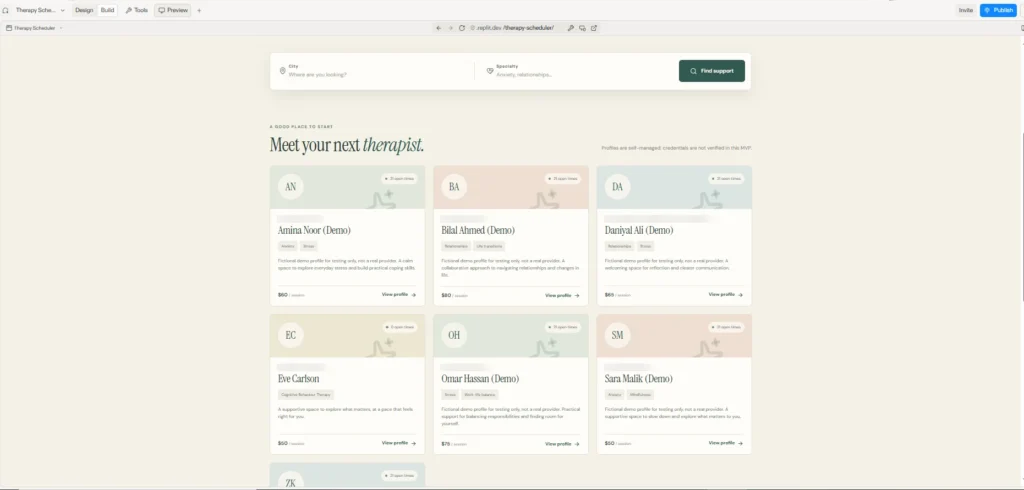The width and height of the screenshot is (1024, 490).
Task: Click the Sara Malik (Demo) name
Action: pyautogui.click(x=638, y=379)
